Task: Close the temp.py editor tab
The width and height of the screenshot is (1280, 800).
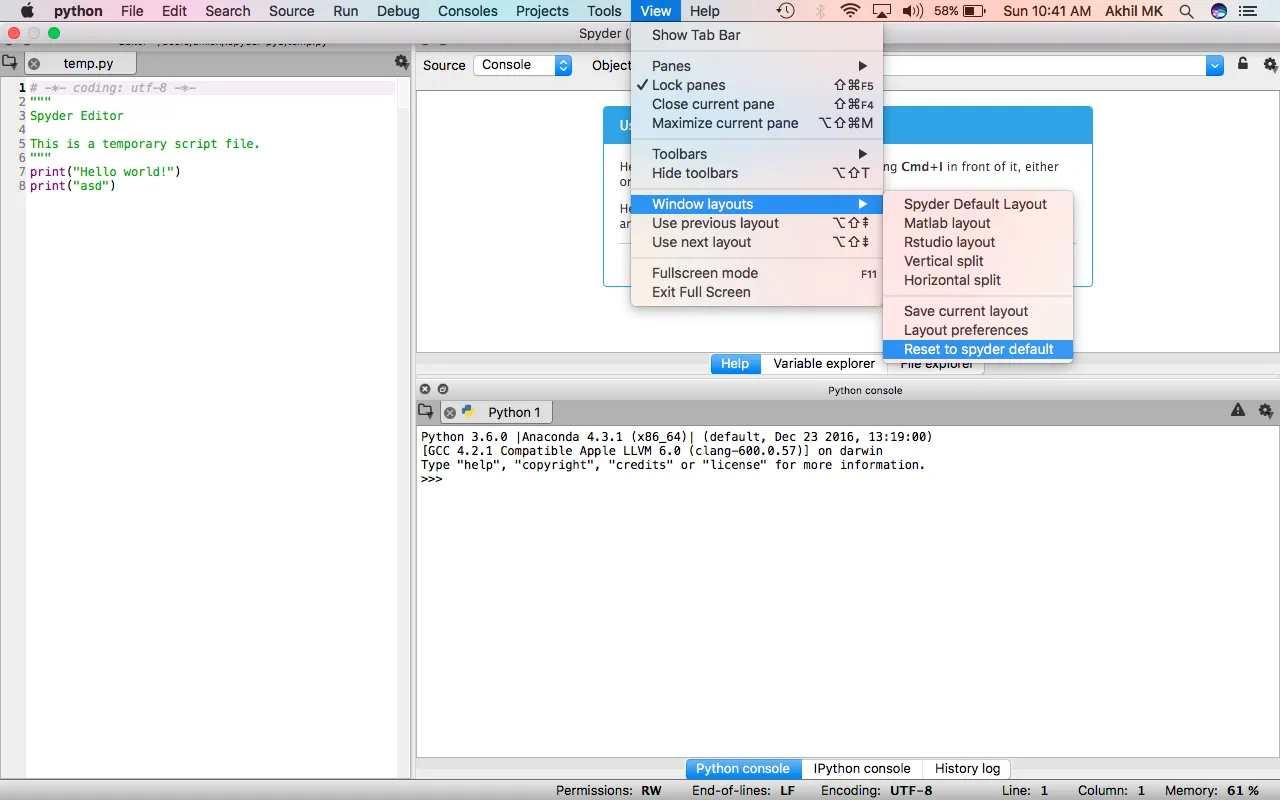Action: pyautogui.click(x=34, y=64)
